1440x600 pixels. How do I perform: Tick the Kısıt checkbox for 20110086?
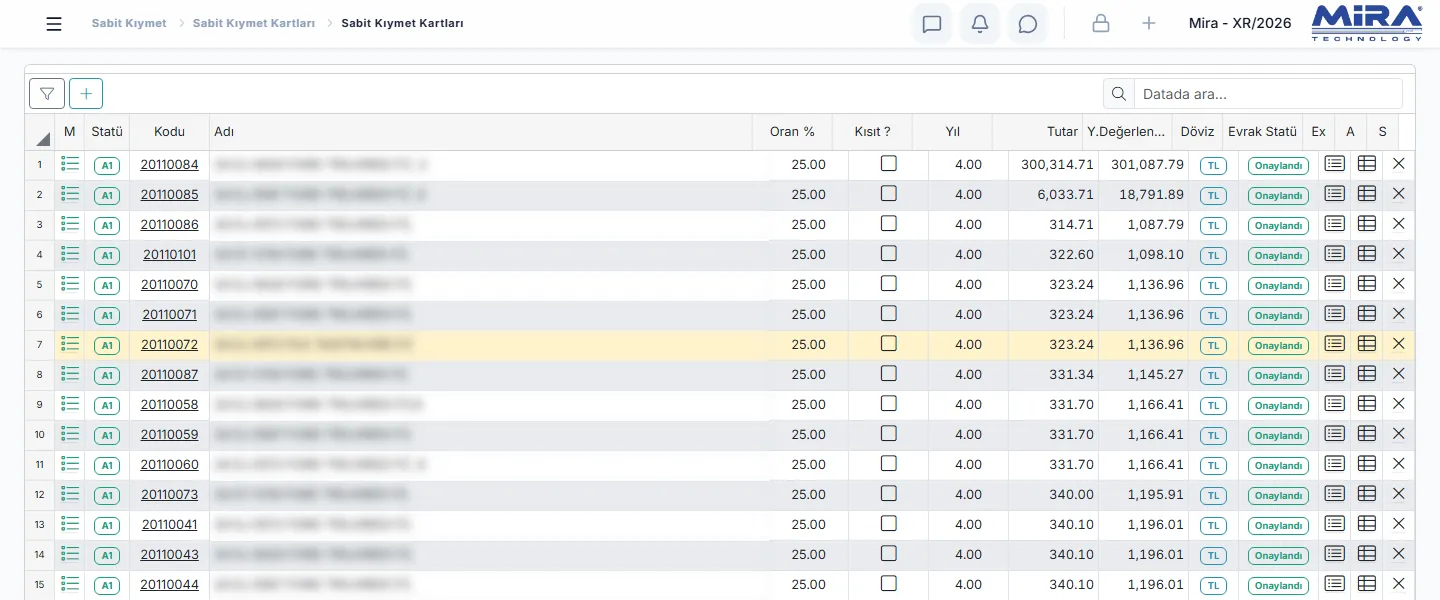click(888, 224)
